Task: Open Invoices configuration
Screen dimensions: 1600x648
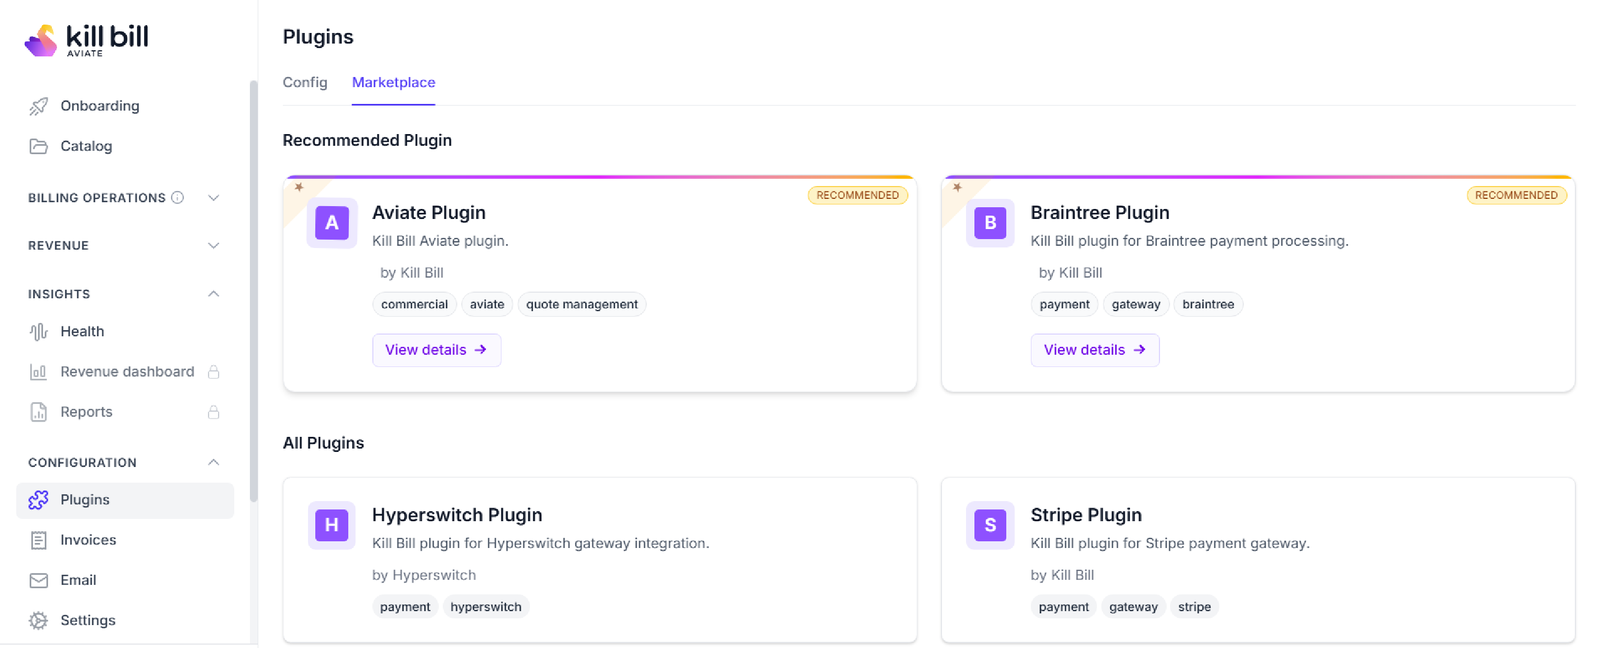Action: (x=125, y=540)
